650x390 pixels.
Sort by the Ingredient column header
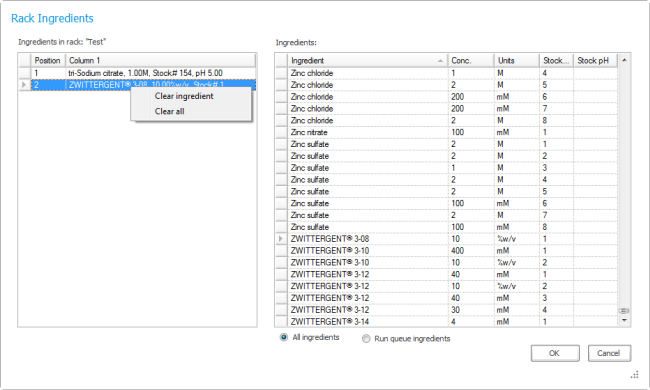[x=367, y=61]
